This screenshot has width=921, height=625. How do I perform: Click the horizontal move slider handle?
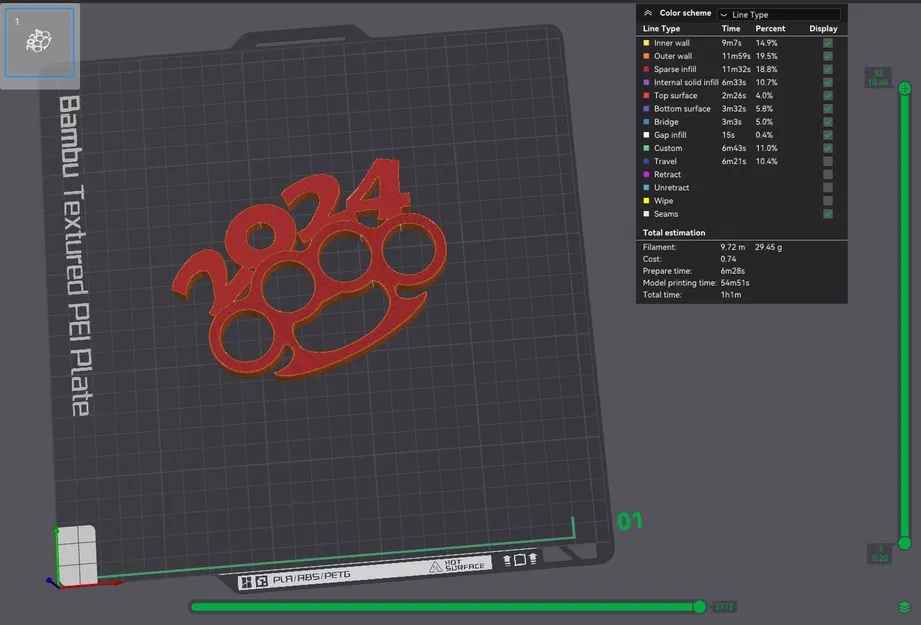[699, 607]
